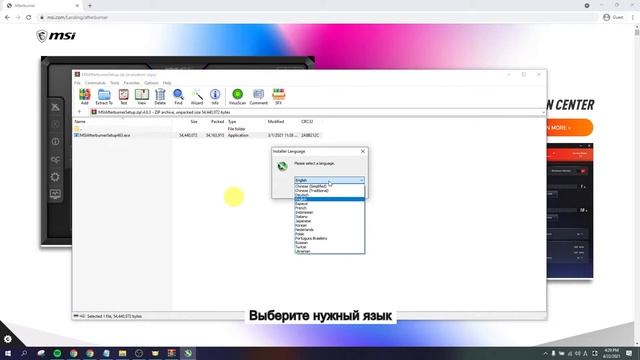Screen dimensions: 640x360
Task: Choose Español from language list
Action: coord(329,204)
